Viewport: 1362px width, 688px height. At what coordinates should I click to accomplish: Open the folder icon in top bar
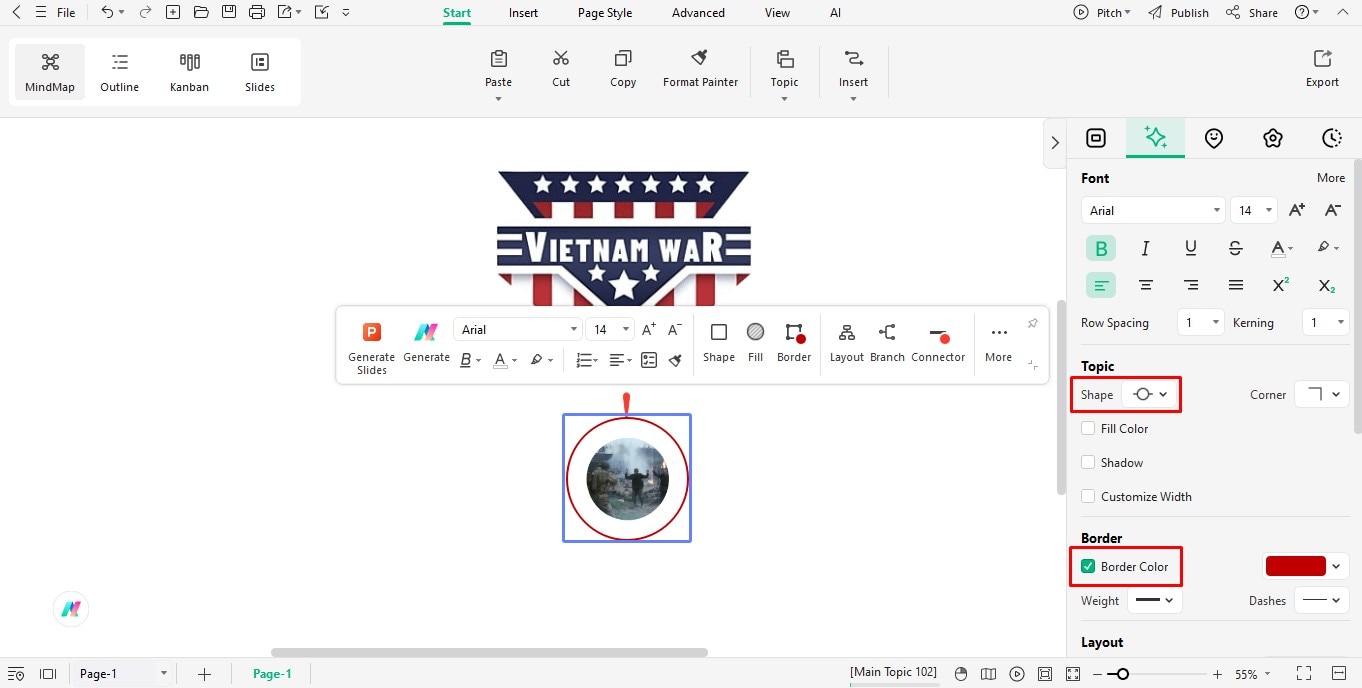point(201,12)
